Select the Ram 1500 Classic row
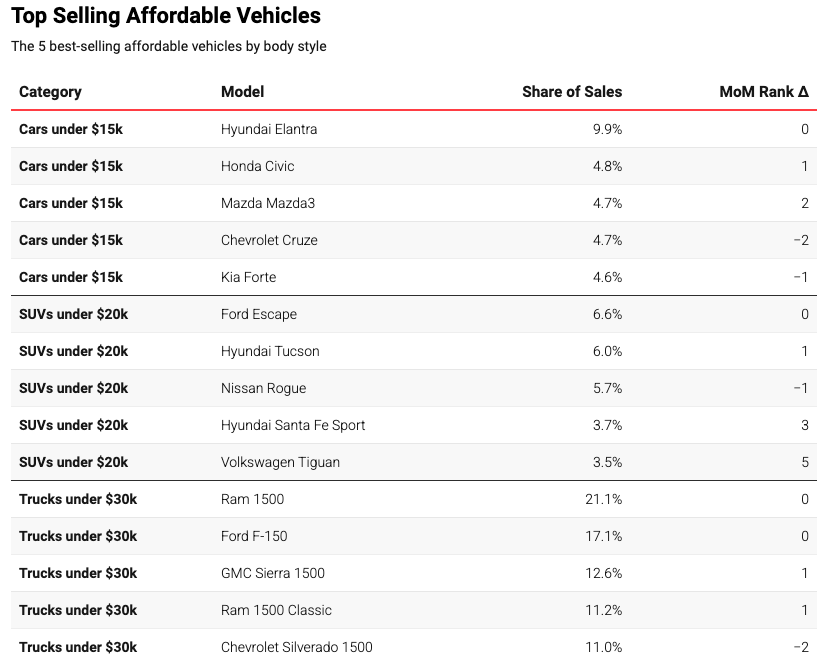The image size is (828, 670). coord(414,610)
